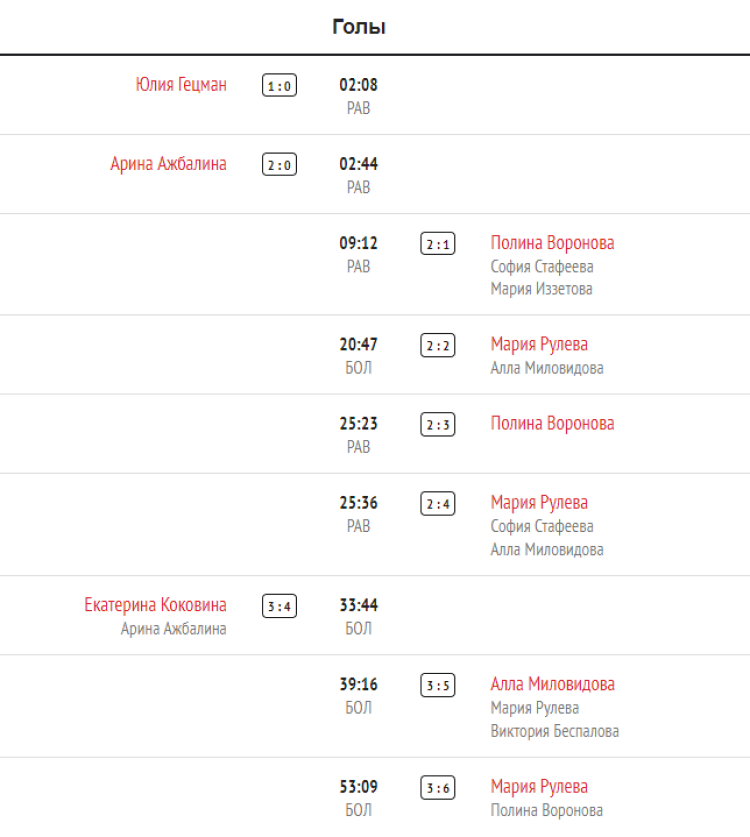Open София Стафеева assist at 09:12
Screen dimensions: 750x837
point(541,266)
